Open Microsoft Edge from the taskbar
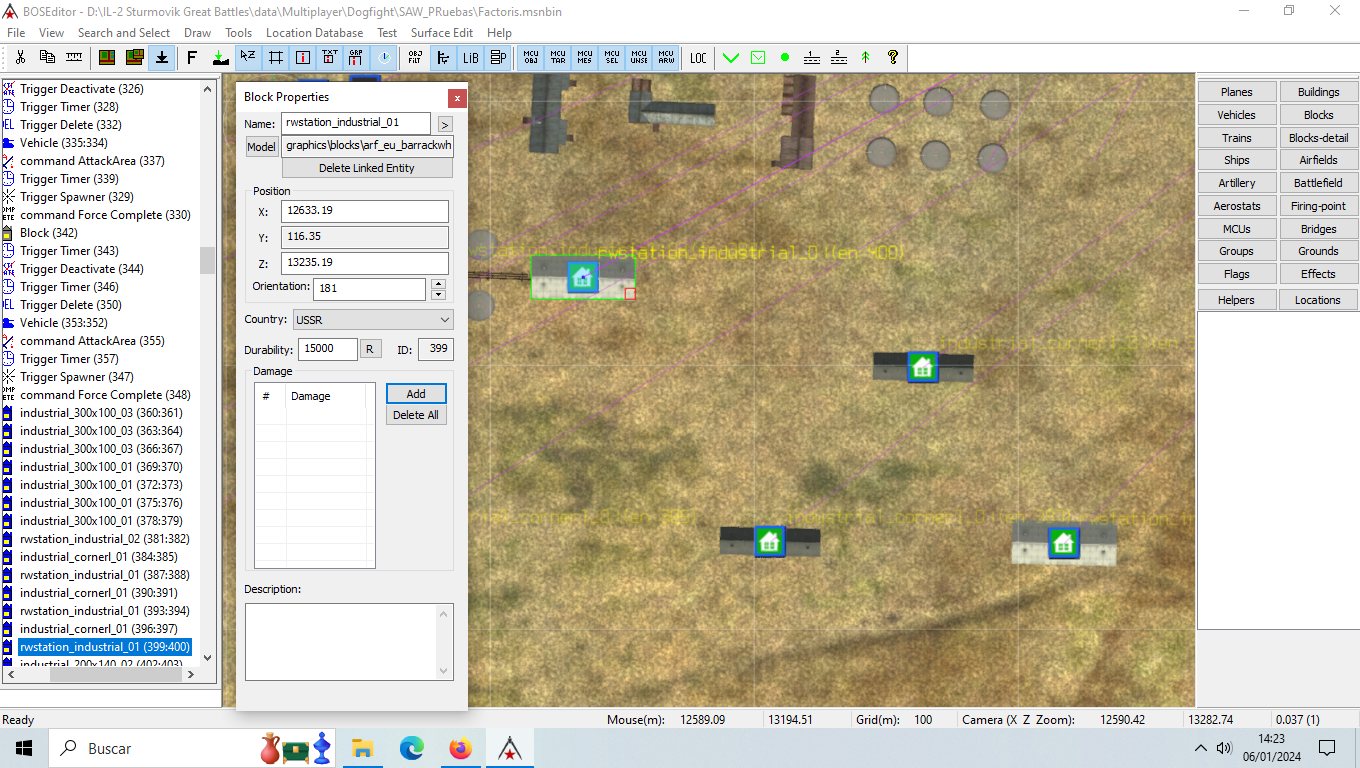Image resolution: width=1360 pixels, height=768 pixels. [x=412, y=748]
